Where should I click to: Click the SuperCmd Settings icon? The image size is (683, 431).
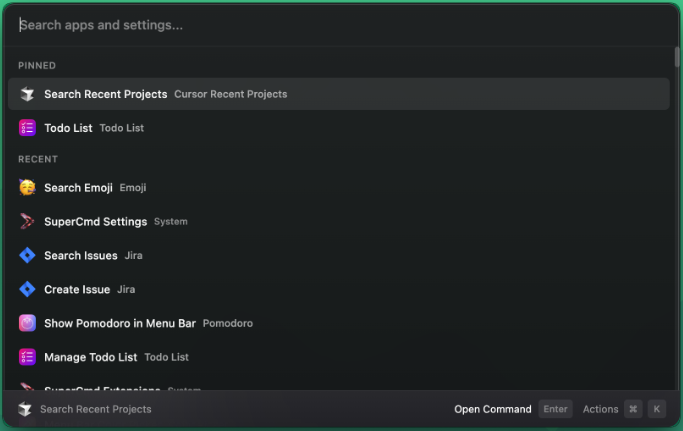(x=27, y=222)
